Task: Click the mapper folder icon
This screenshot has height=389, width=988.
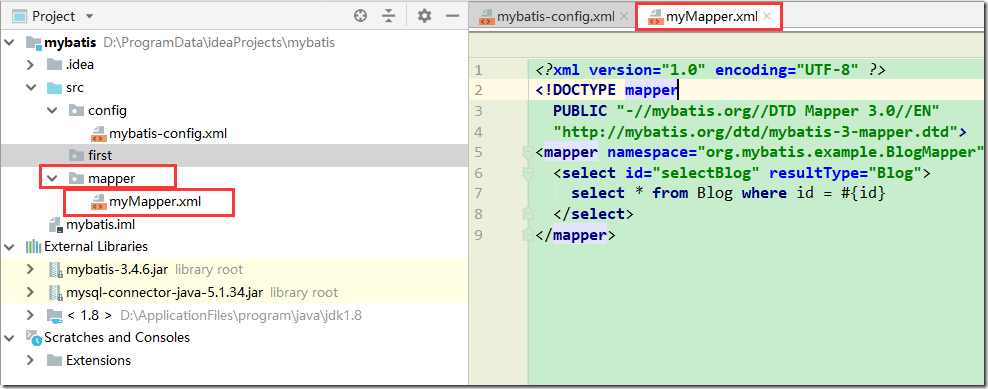Action: (x=76, y=178)
